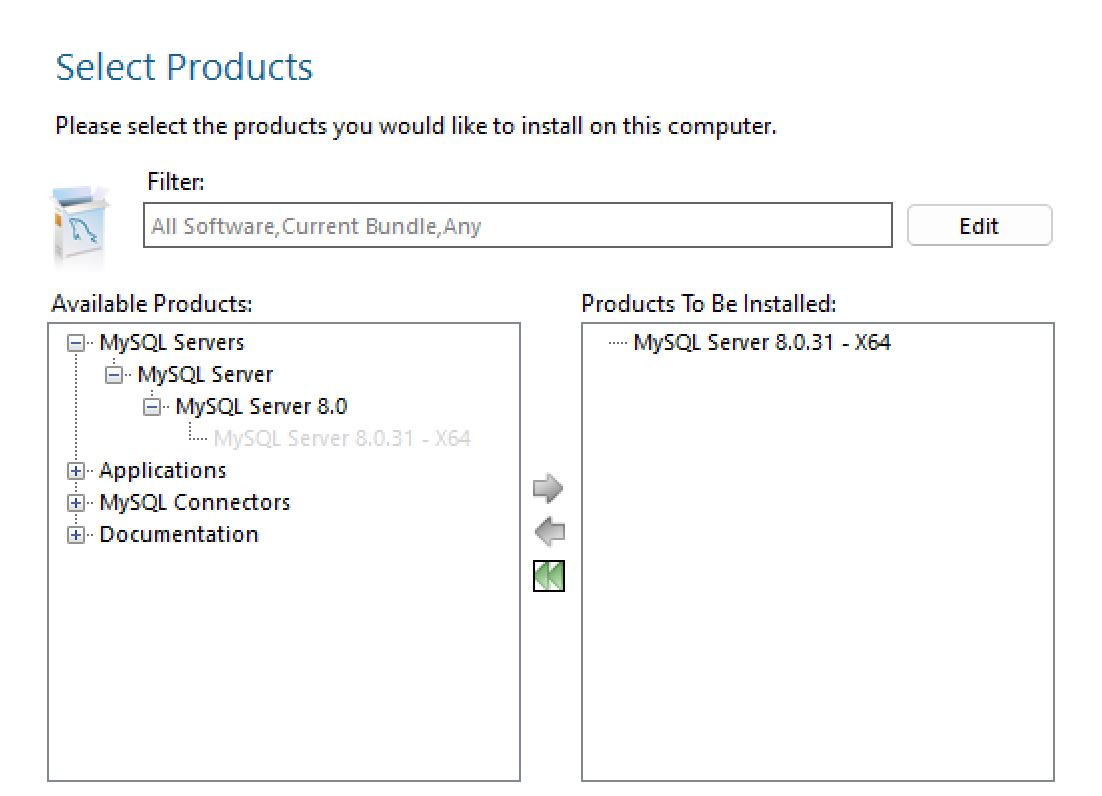Image resolution: width=1102 pixels, height=796 pixels.
Task: Click the left arrow to remove product
Action: pyautogui.click(x=549, y=532)
